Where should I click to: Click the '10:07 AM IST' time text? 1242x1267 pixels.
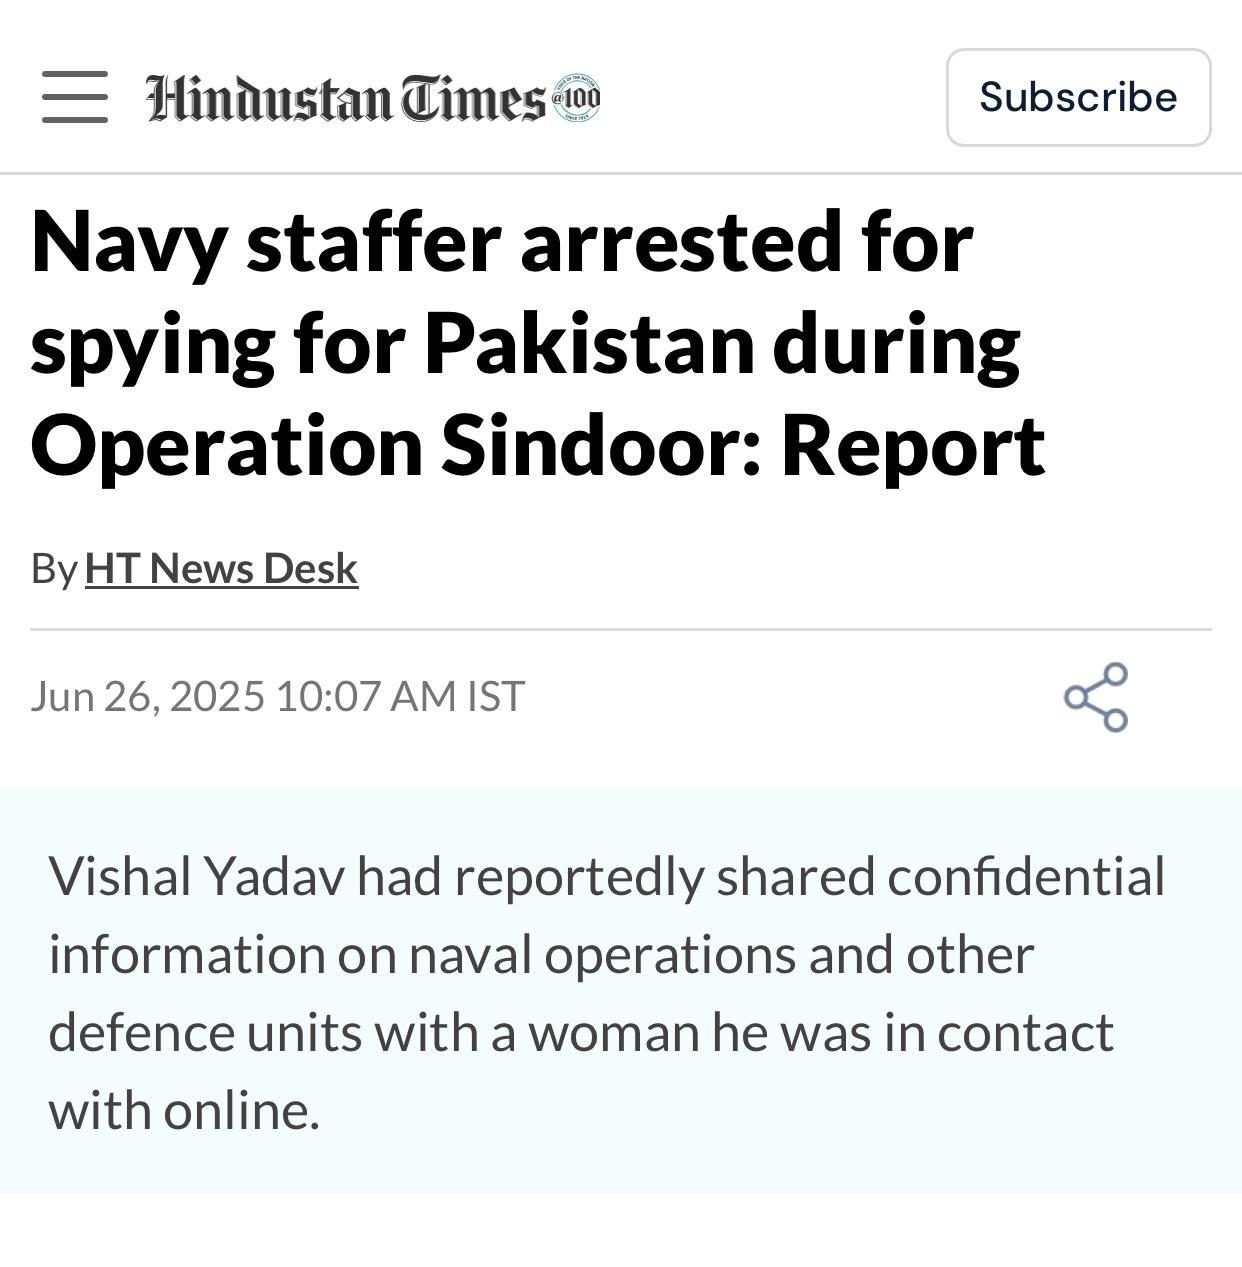pyautogui.click(x=400, y=696)
